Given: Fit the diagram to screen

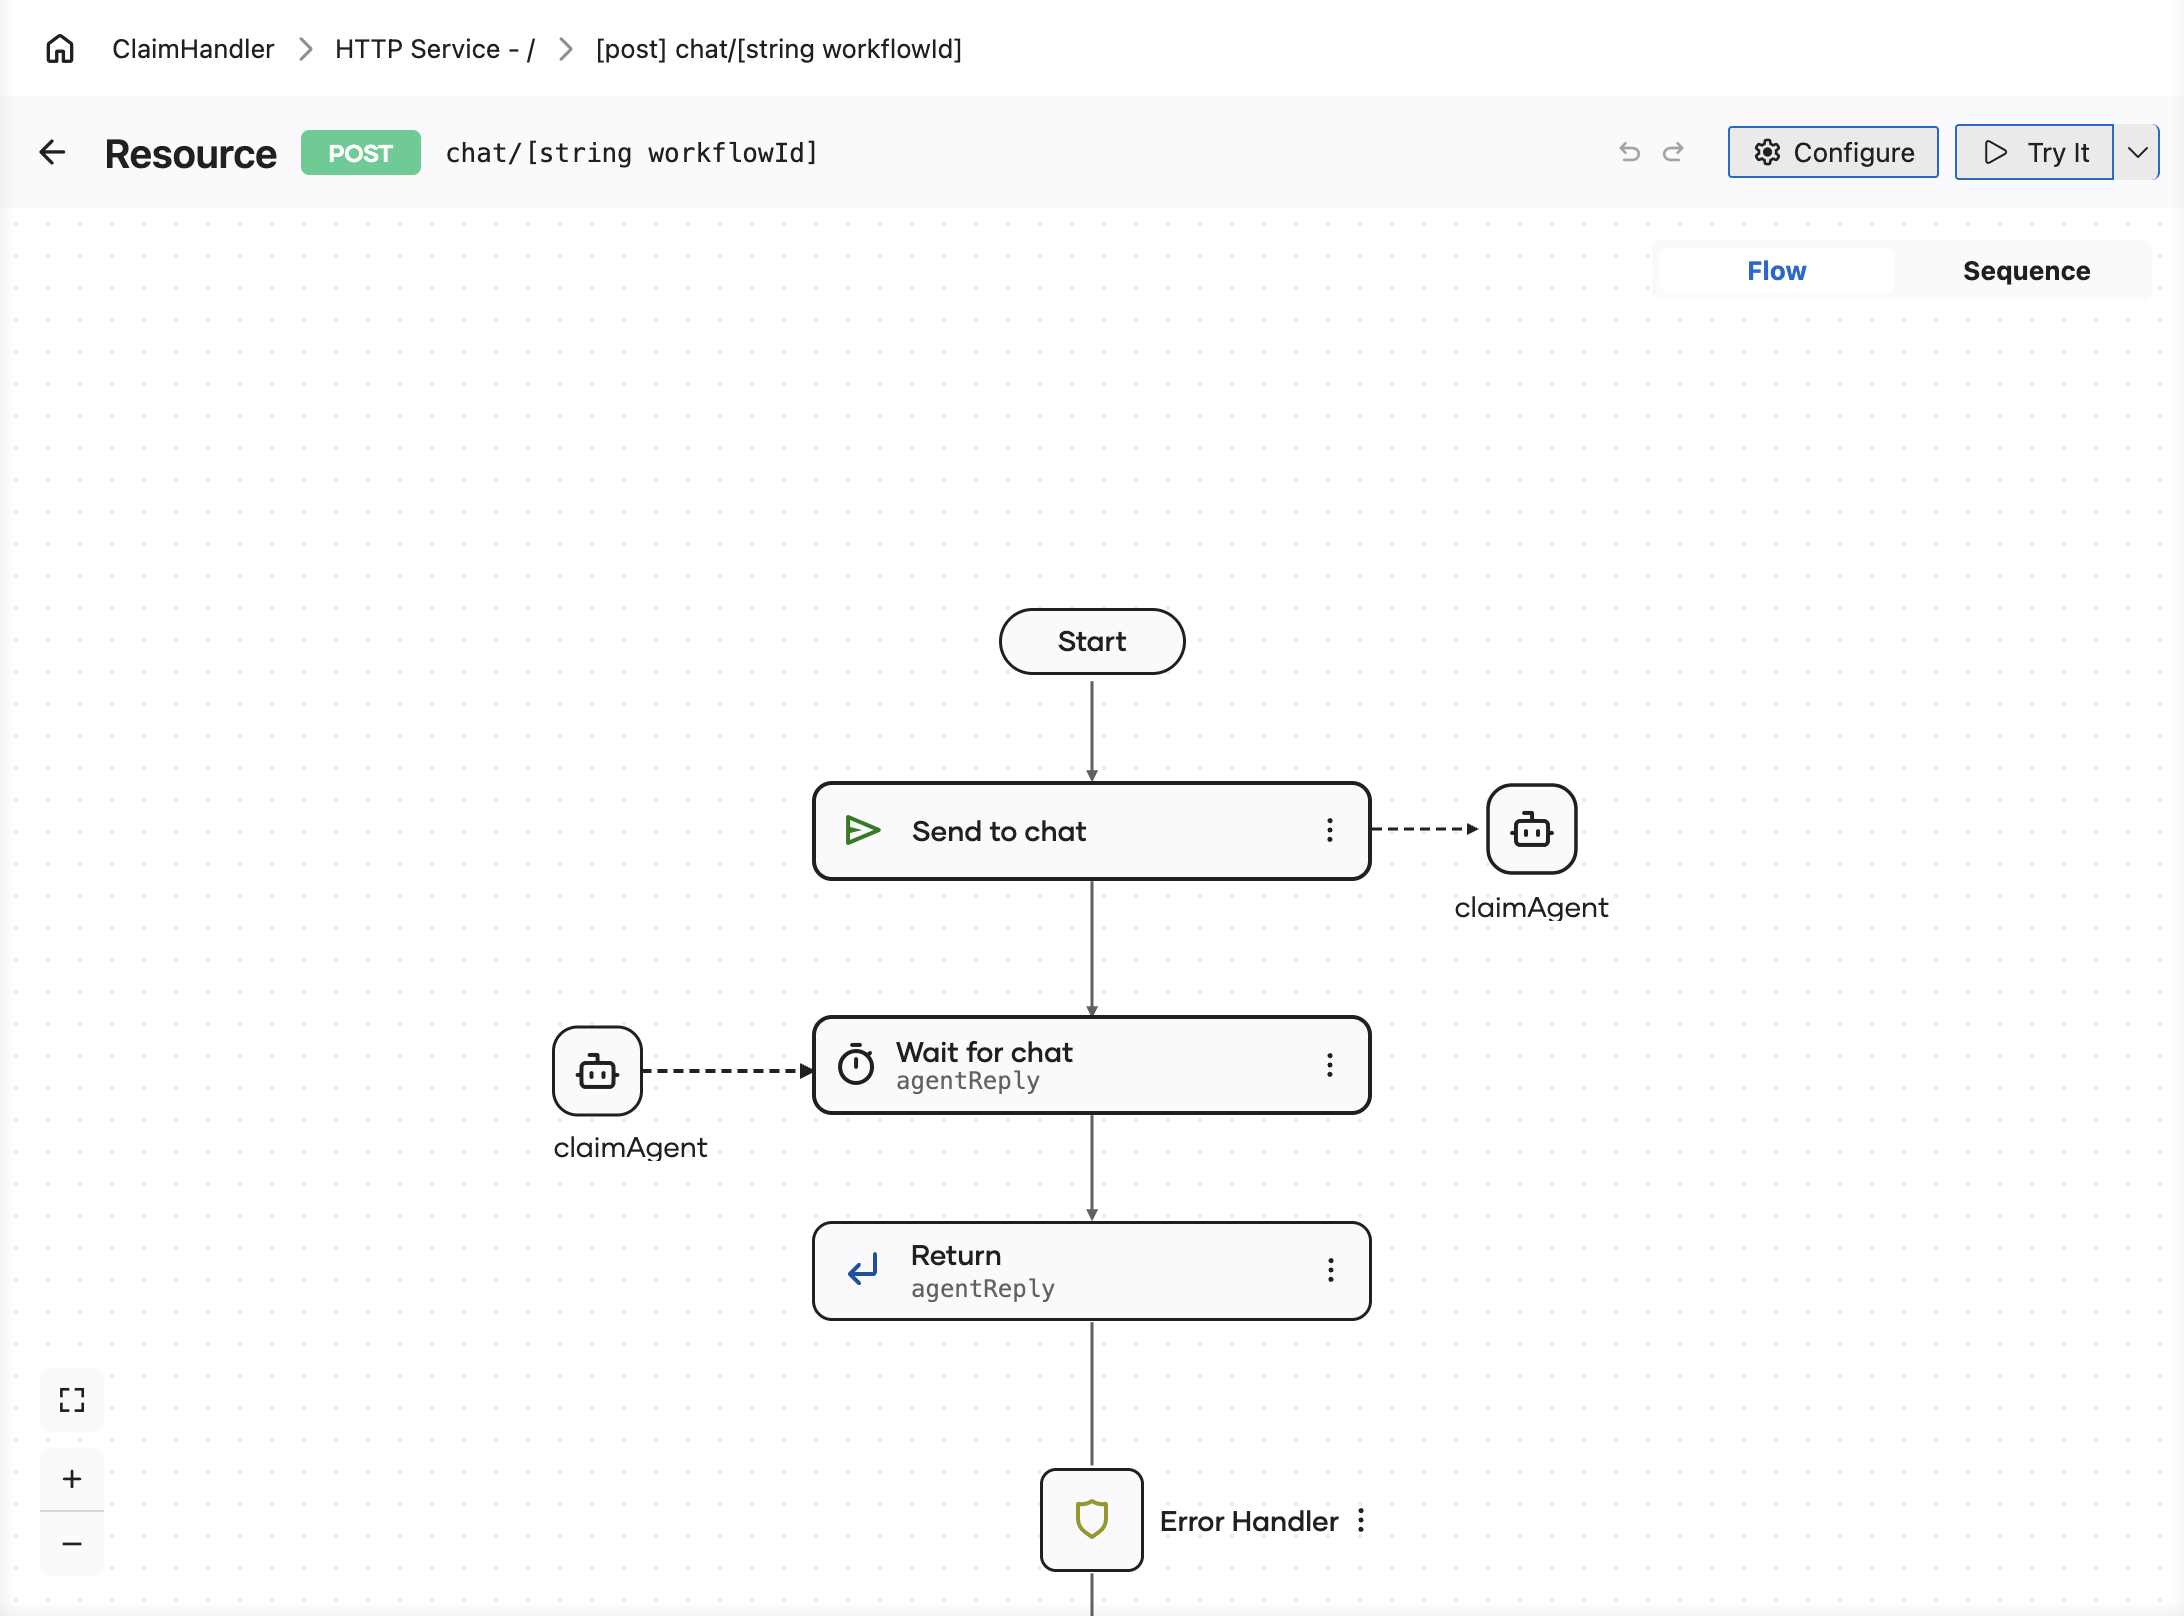Looking at the screenshot, I should 72,1399.
